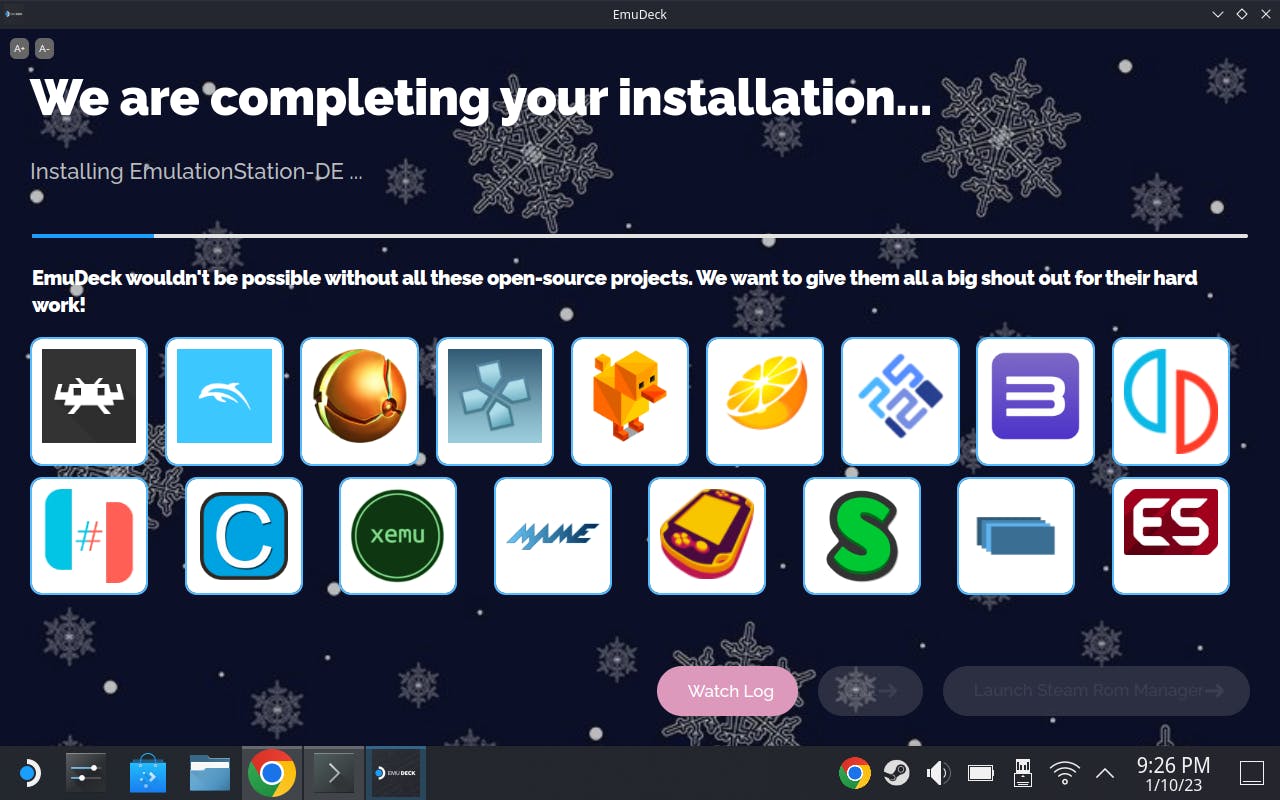
Task: Click the stacked blue layers icon tile
Action: click(x=1016, y=536)
